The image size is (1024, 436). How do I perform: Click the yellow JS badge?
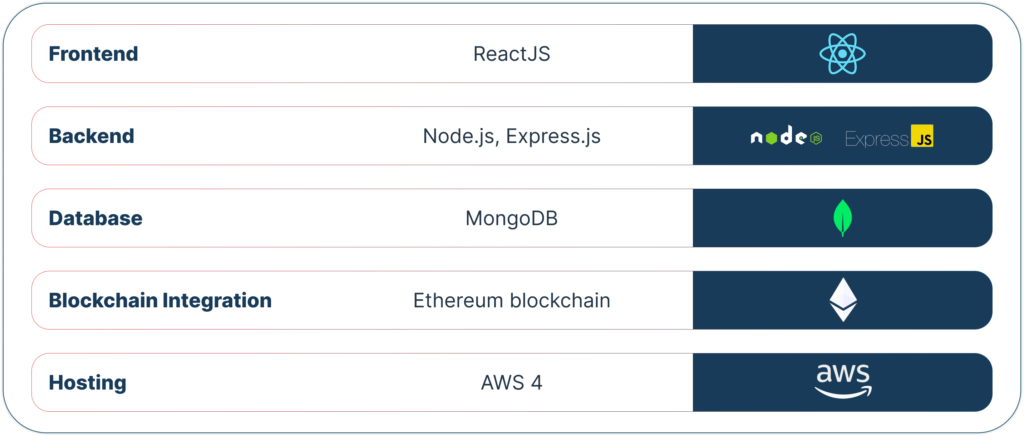[921, 138]
